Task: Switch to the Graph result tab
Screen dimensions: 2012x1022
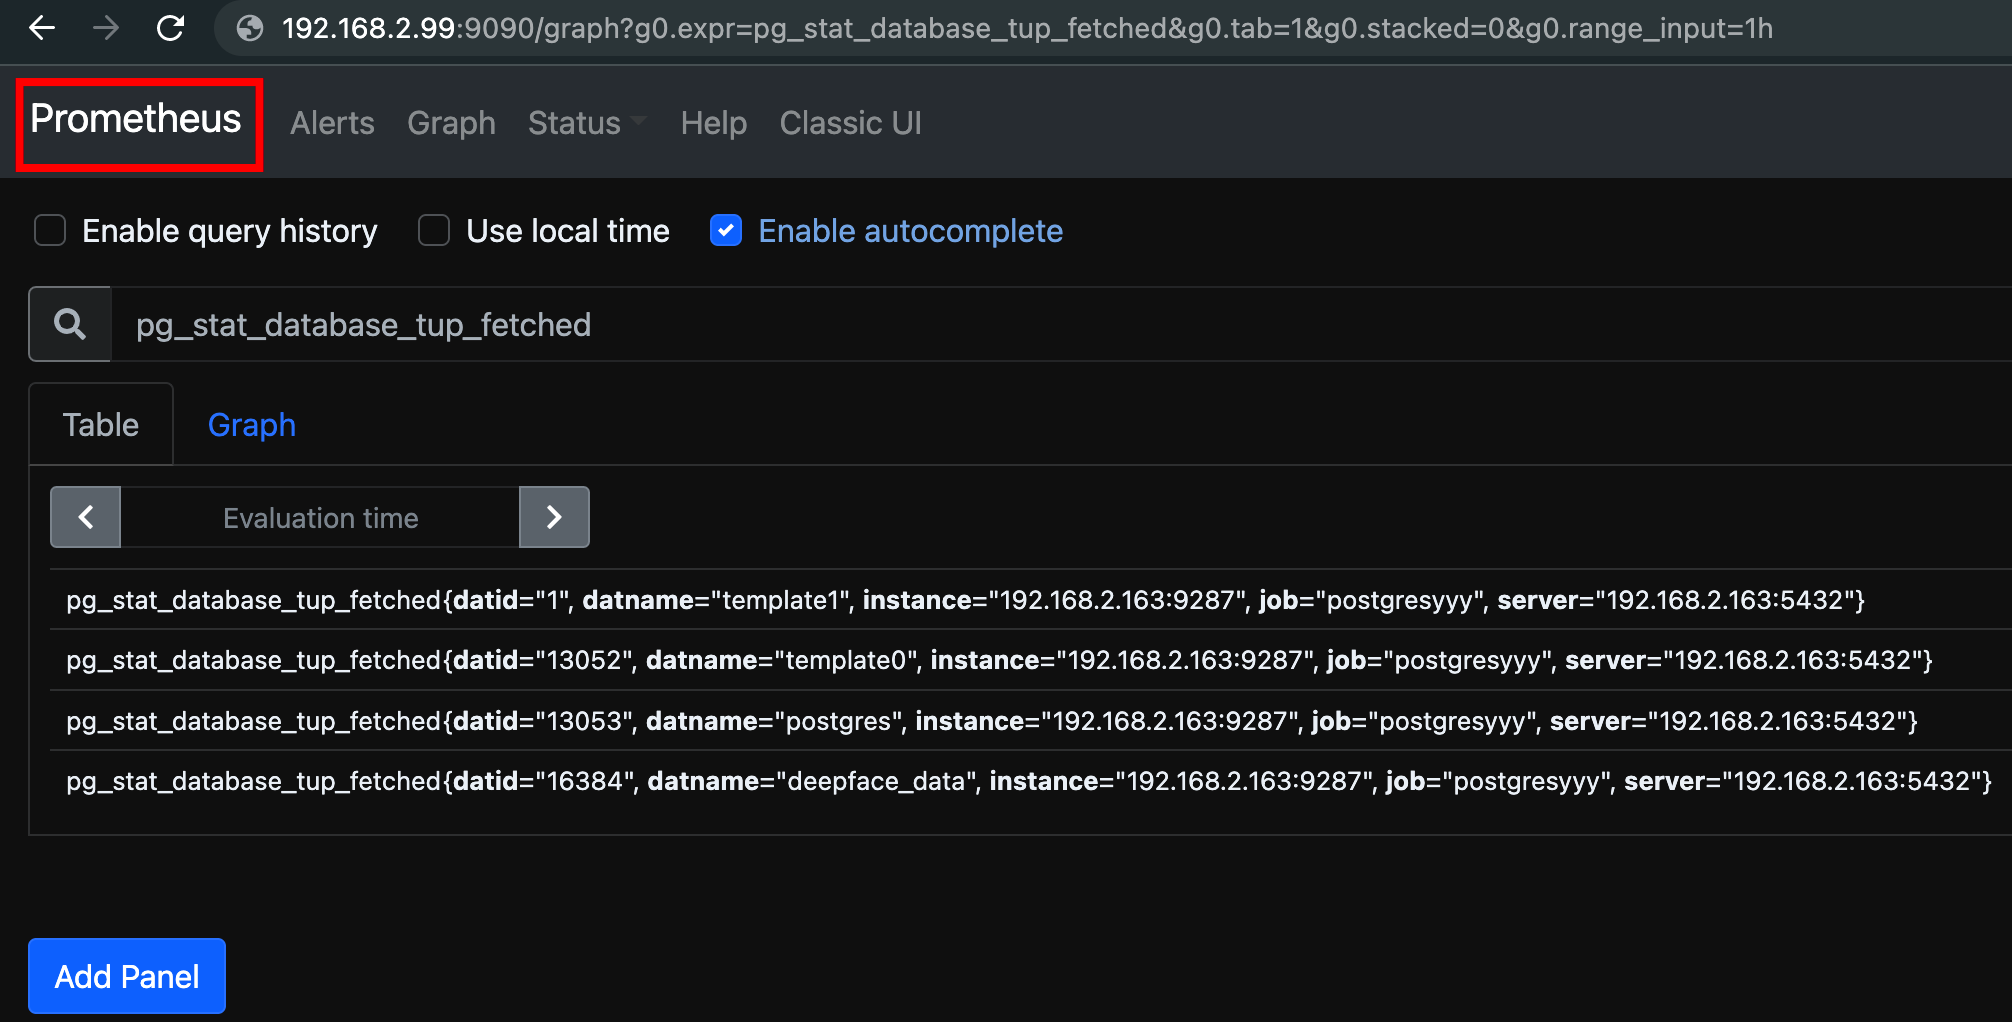Action: click(x=252, y=425)
